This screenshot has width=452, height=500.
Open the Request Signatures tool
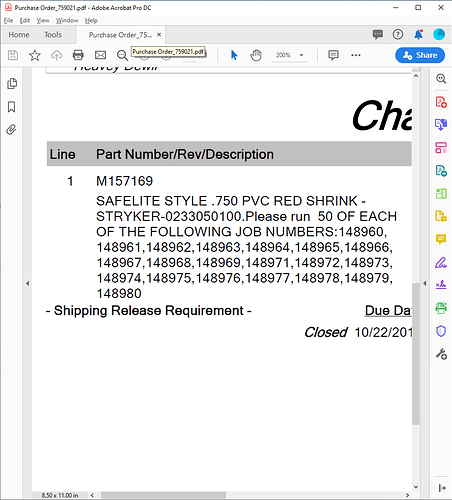(441, 285)
